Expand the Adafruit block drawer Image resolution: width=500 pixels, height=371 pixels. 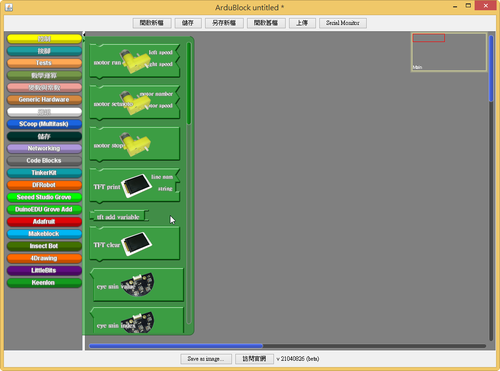pyautogui.click(x=44, y=221)
